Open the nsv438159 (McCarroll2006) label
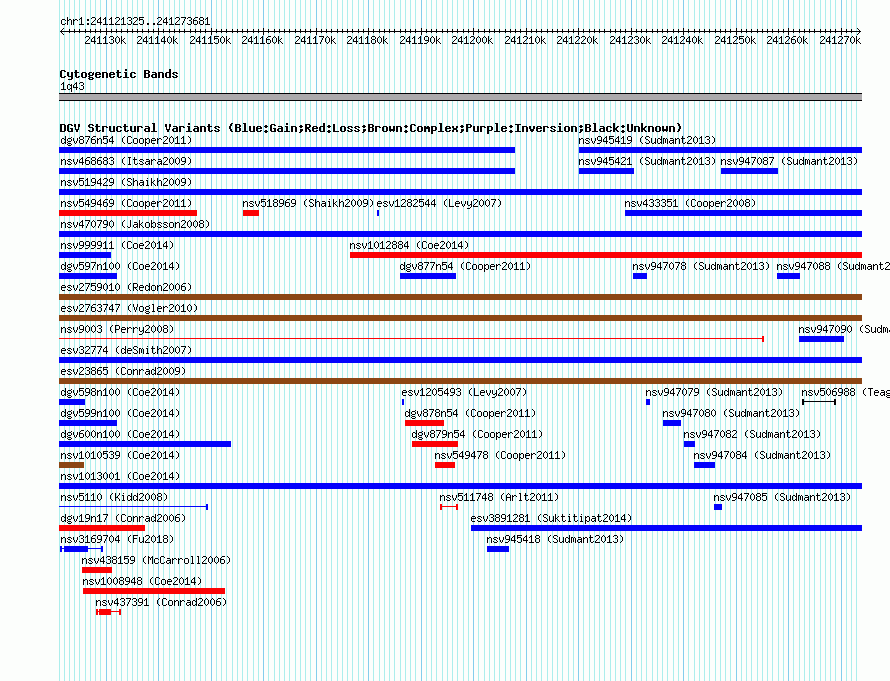Viewport: 890px width, 681px height. (x=156, y=560)
